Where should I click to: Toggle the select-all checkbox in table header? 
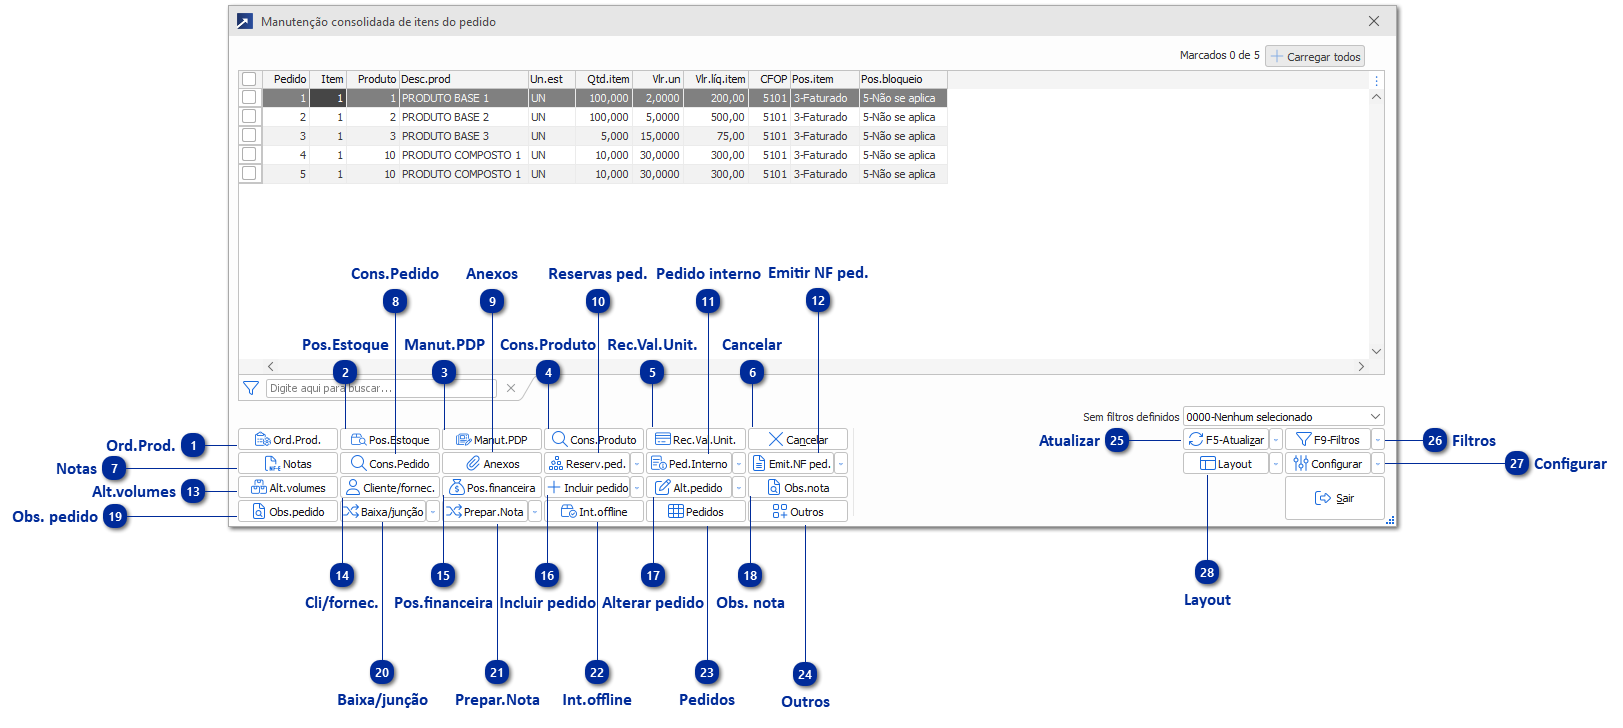[249, 79]
